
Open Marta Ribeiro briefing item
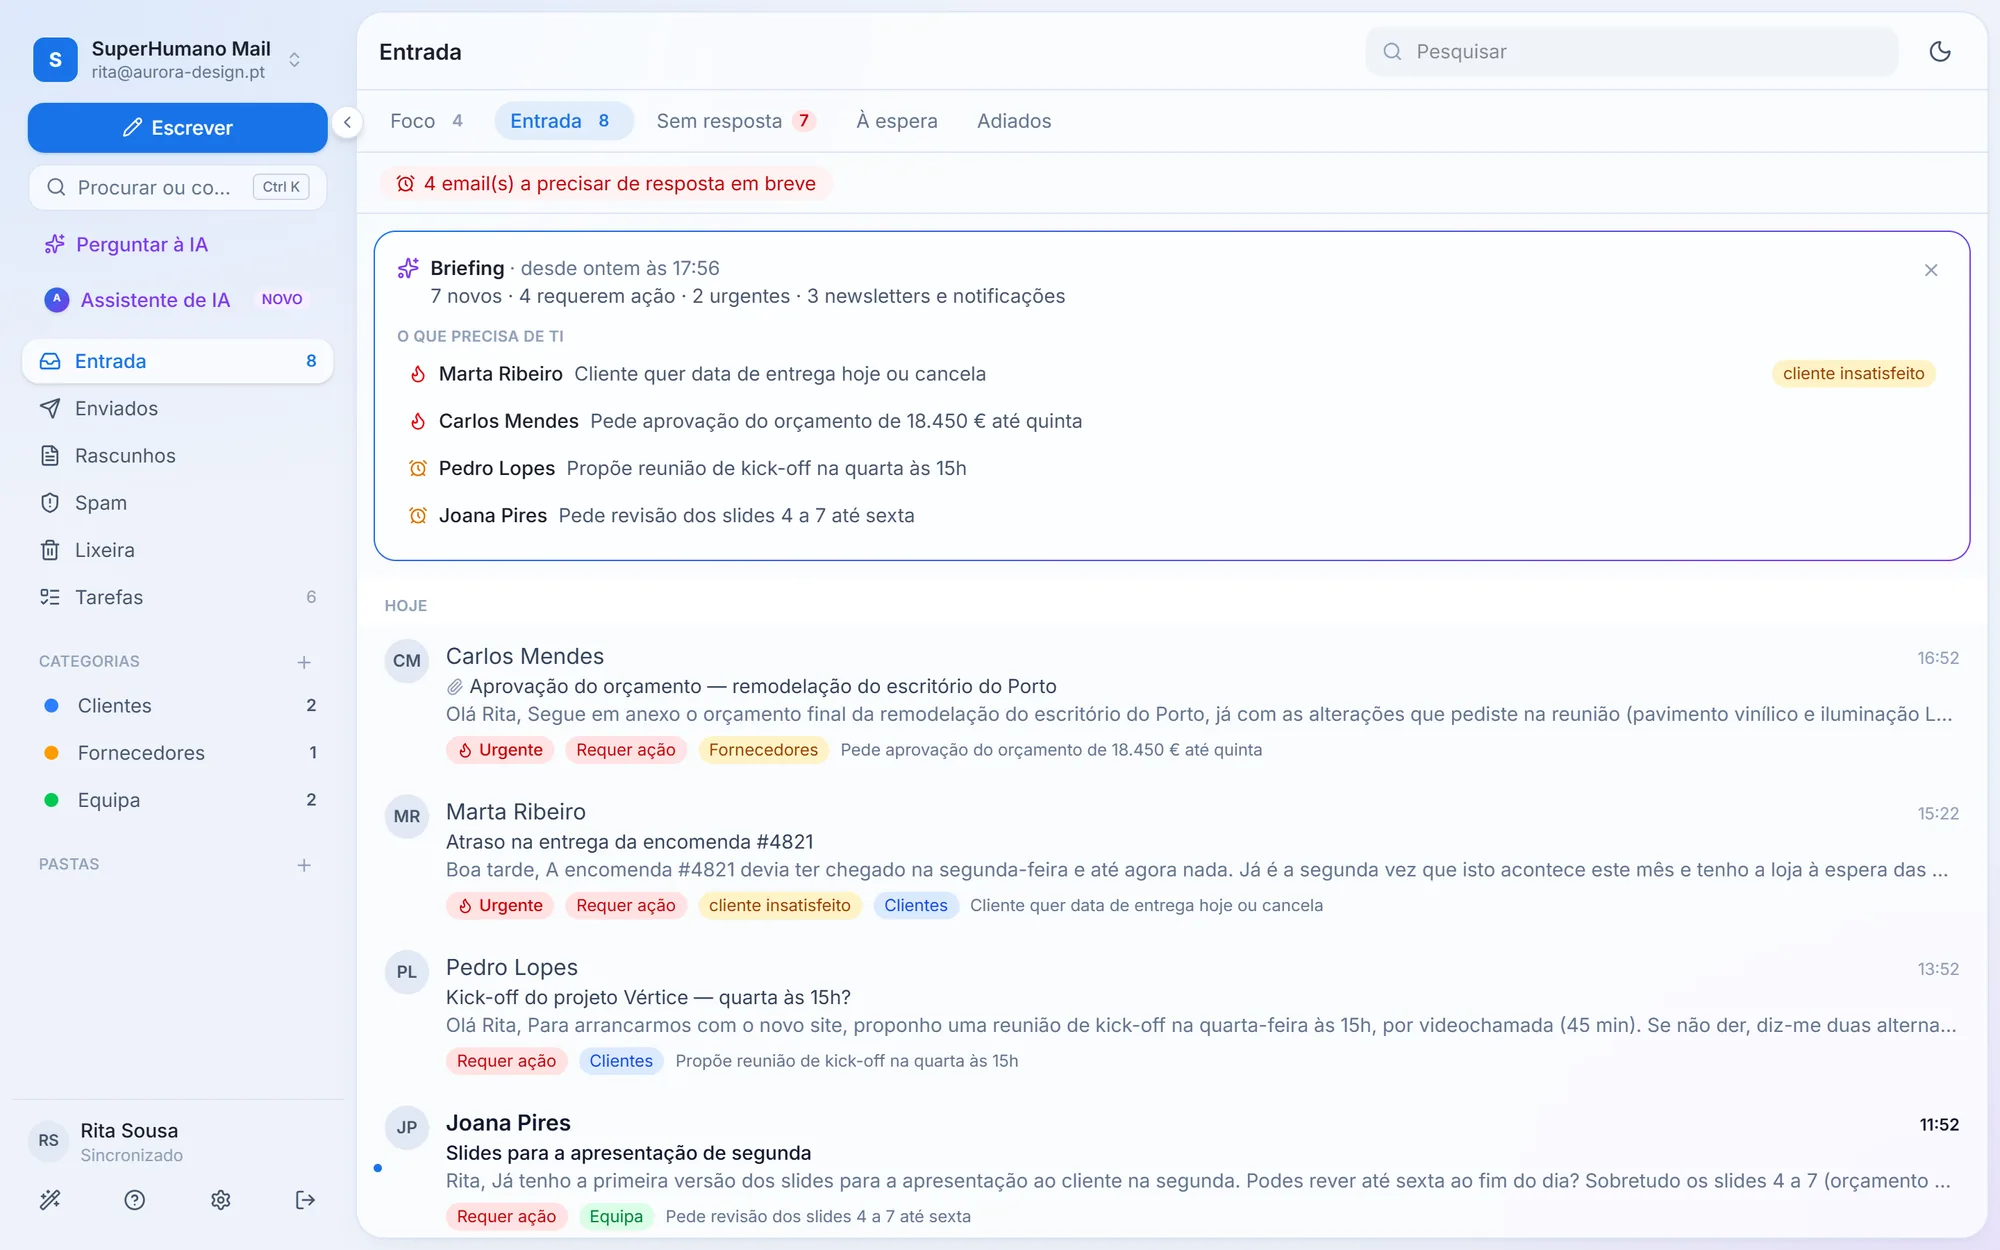click(1171, 373)
